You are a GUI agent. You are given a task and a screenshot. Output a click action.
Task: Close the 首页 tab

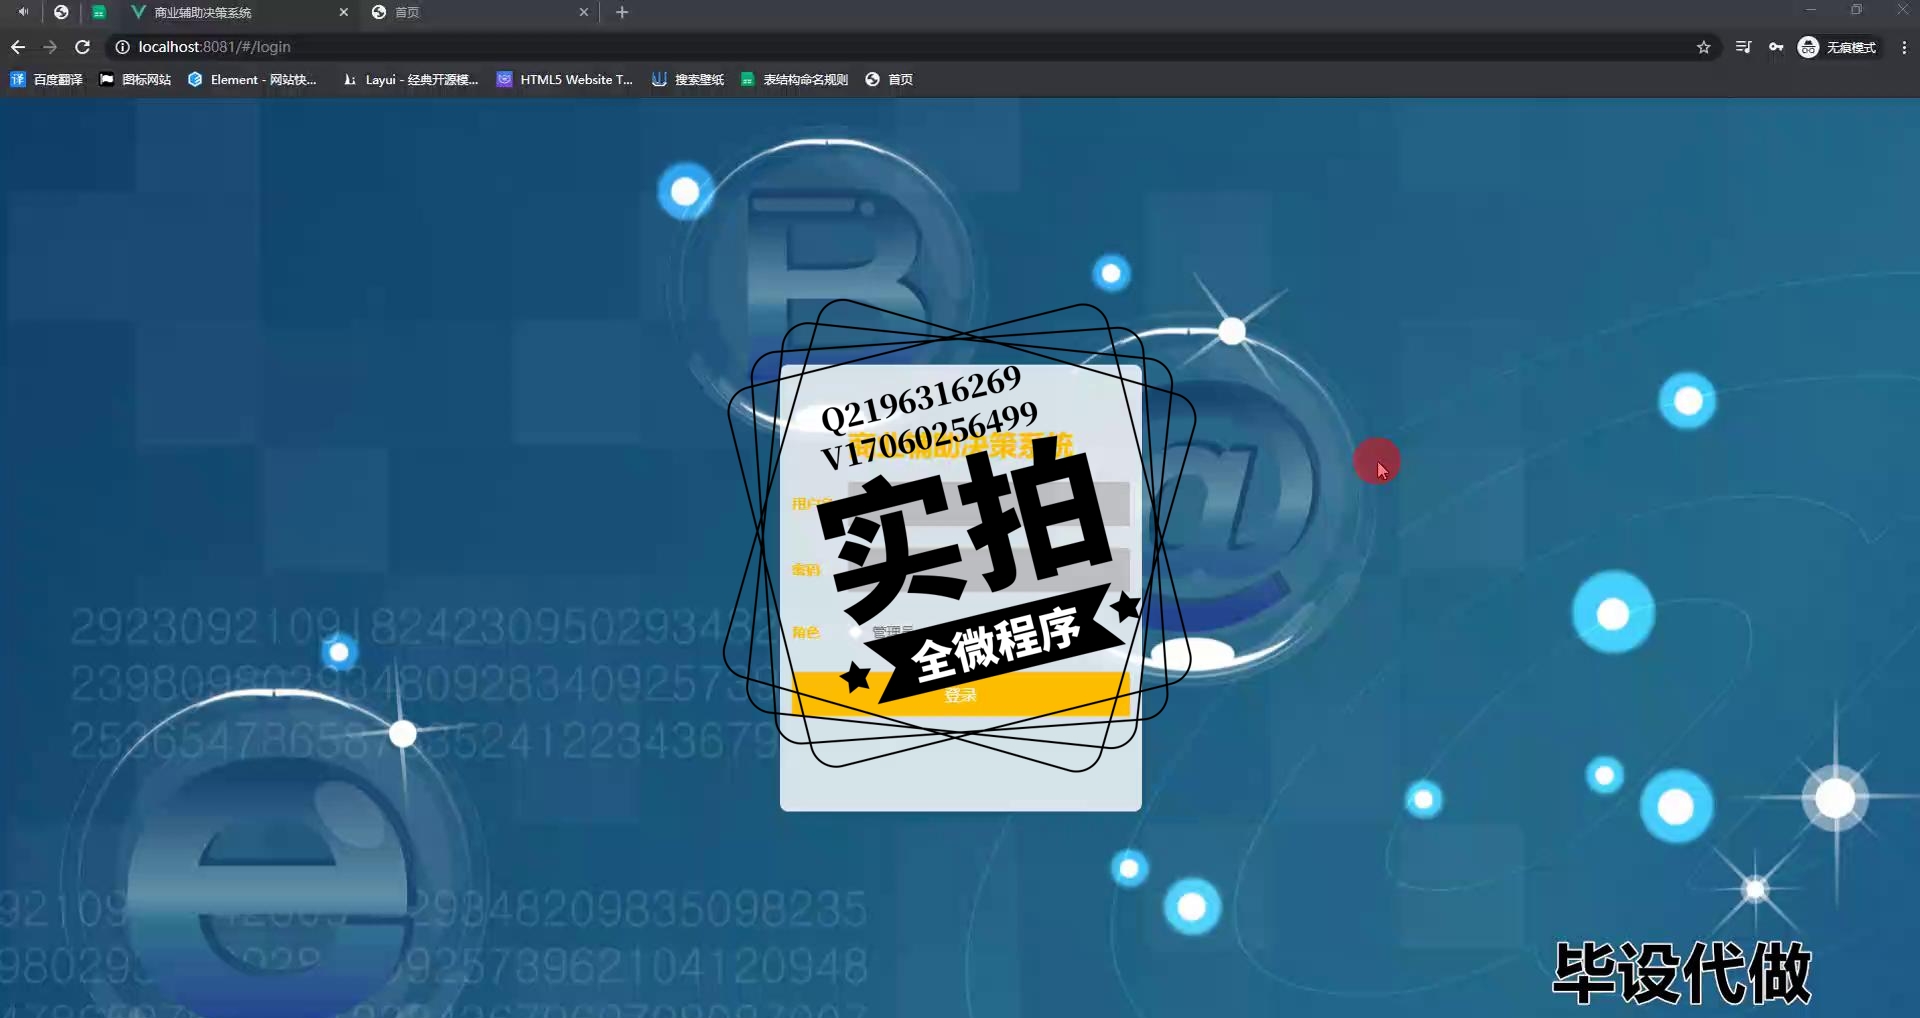pyautogui.click(x=584, y=12)
